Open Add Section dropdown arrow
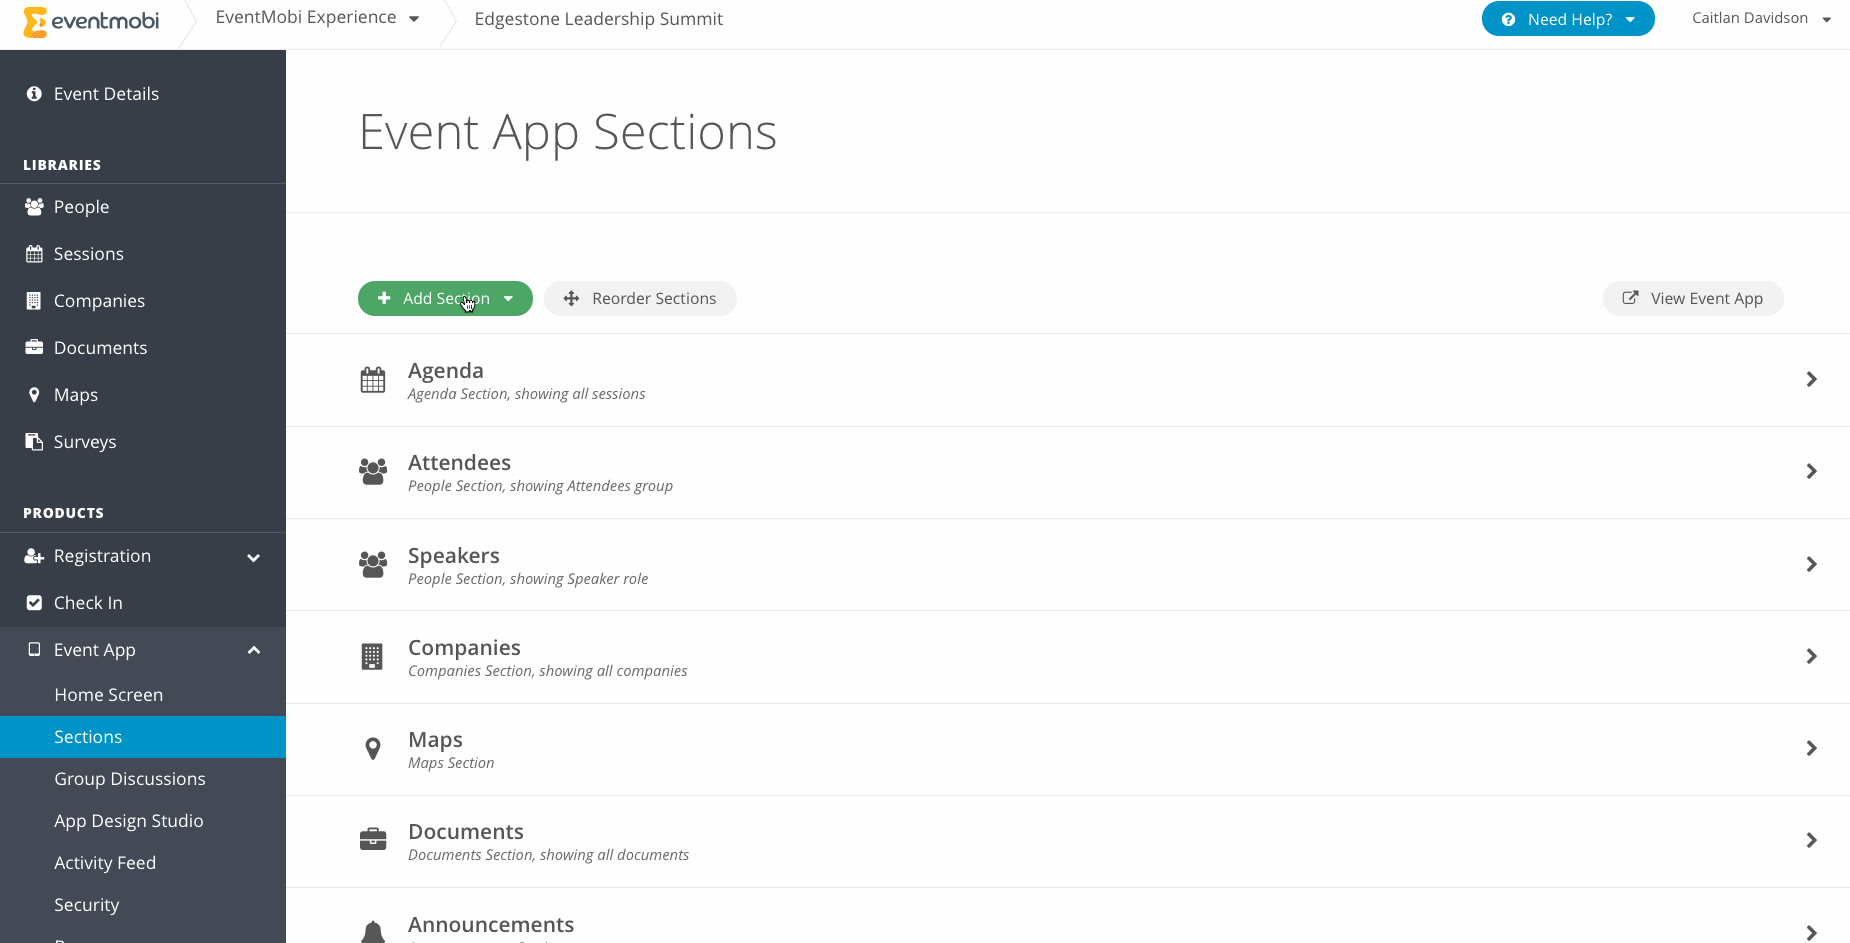The width and height of the screenshot is (1850, 943). tap(509, 298)
